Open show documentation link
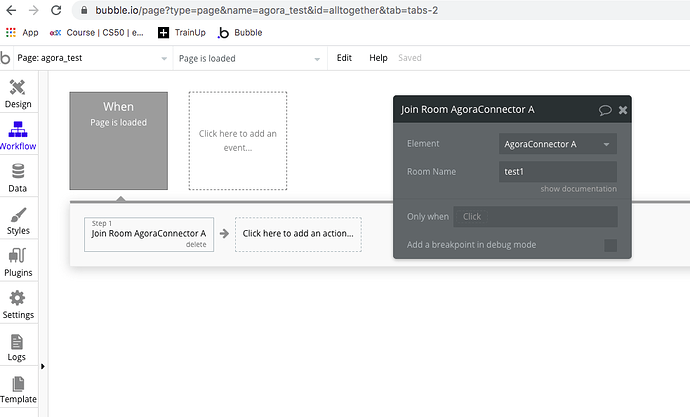The height and width of the screenshot is (417, 690). [x=578, y=189]
